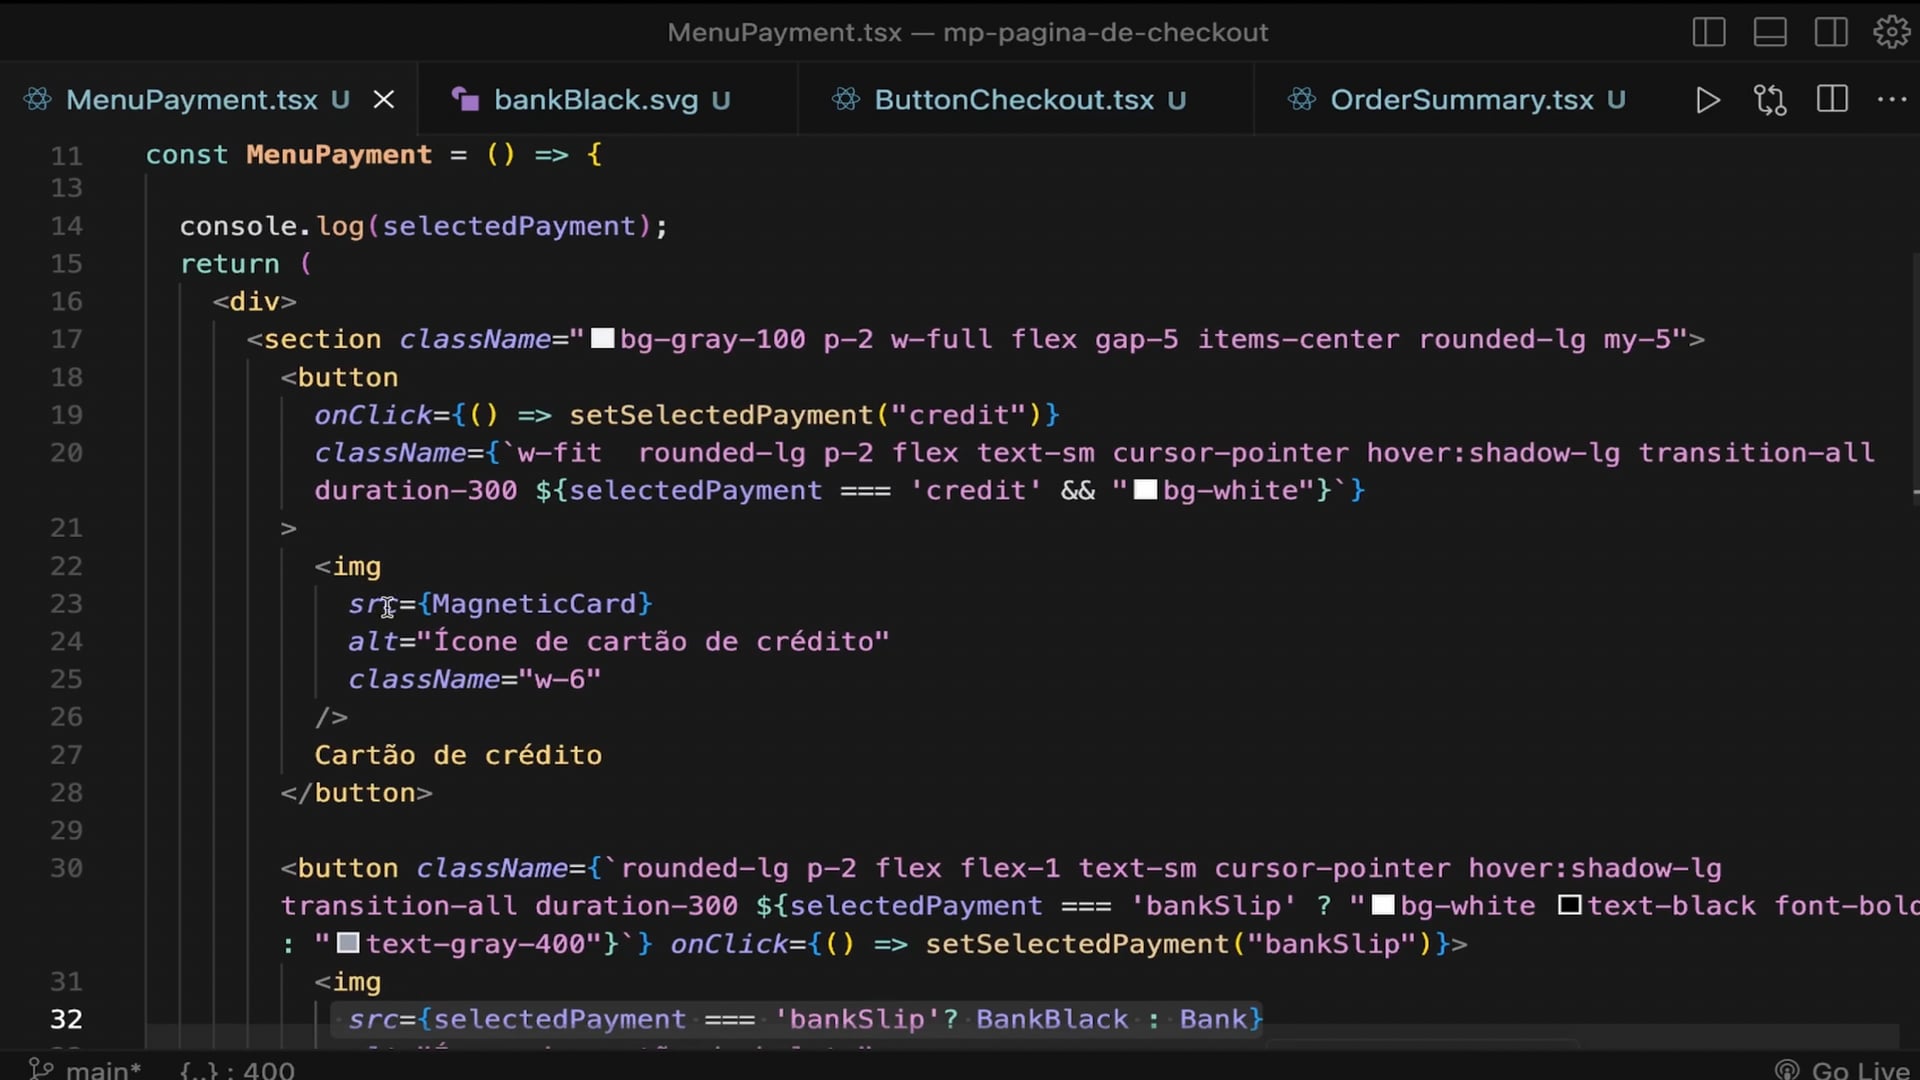This screenshot has height=1080, width=1920.
Task: Click the text-black color swatch
Action: tap(1570, 906)
